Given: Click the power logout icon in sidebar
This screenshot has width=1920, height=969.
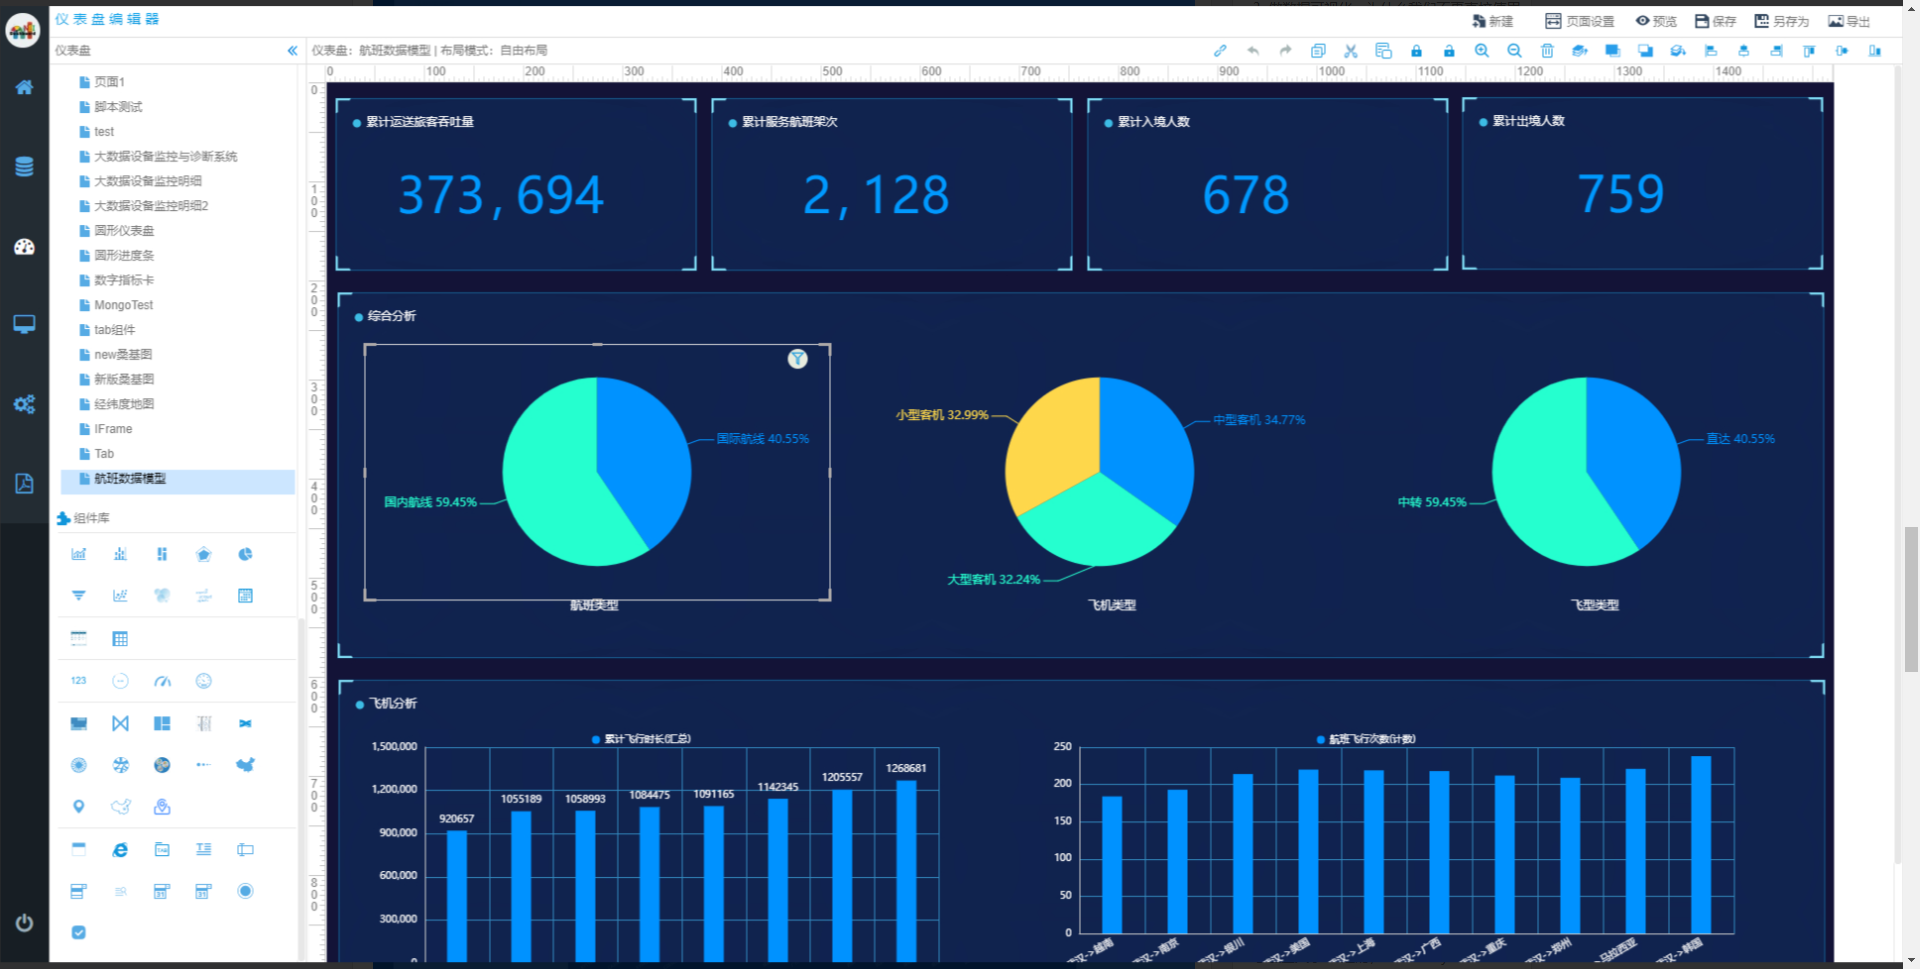Looking at the screenshot, I should coord(24,923).
